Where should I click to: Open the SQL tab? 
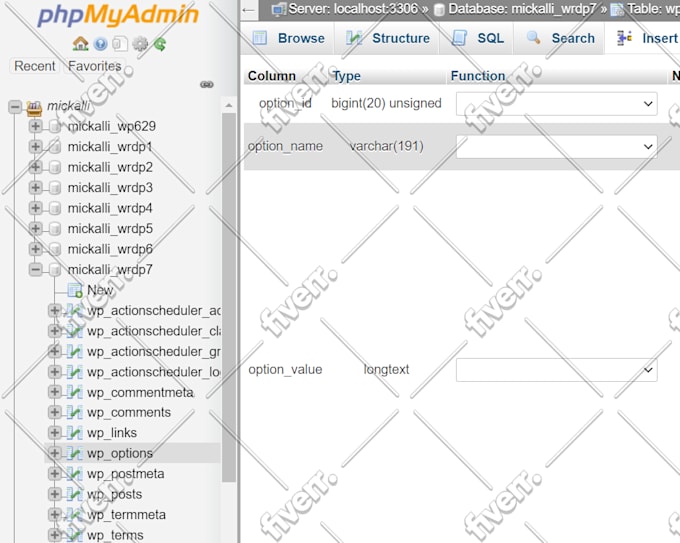pos(477,38)
